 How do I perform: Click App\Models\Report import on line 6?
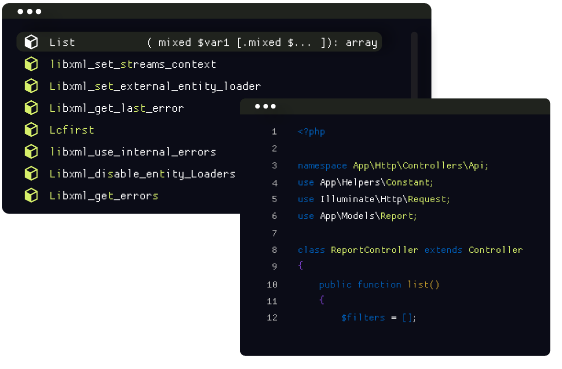pyautogui.click(x=368, y=216)
